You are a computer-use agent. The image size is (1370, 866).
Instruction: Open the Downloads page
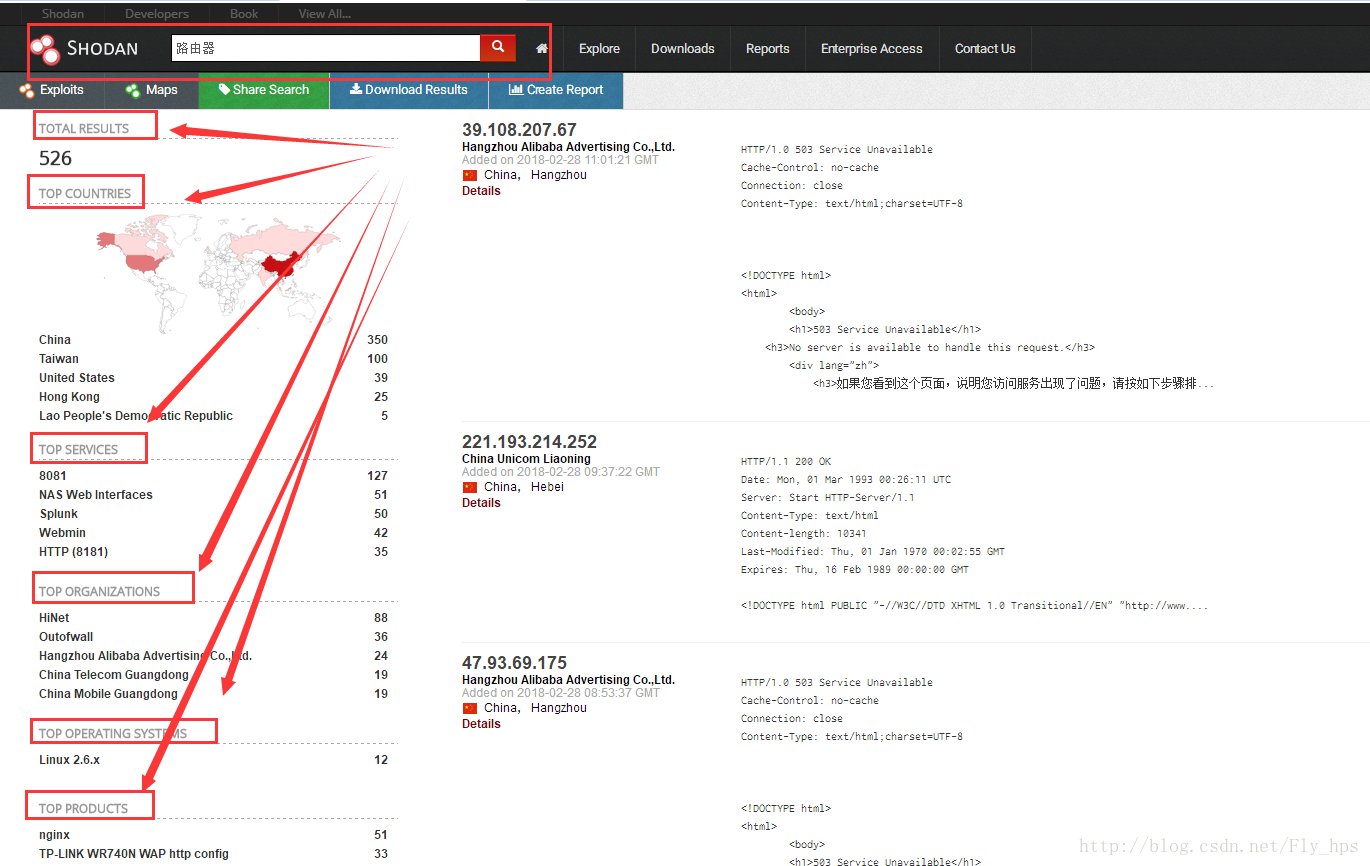click(683, 48)
